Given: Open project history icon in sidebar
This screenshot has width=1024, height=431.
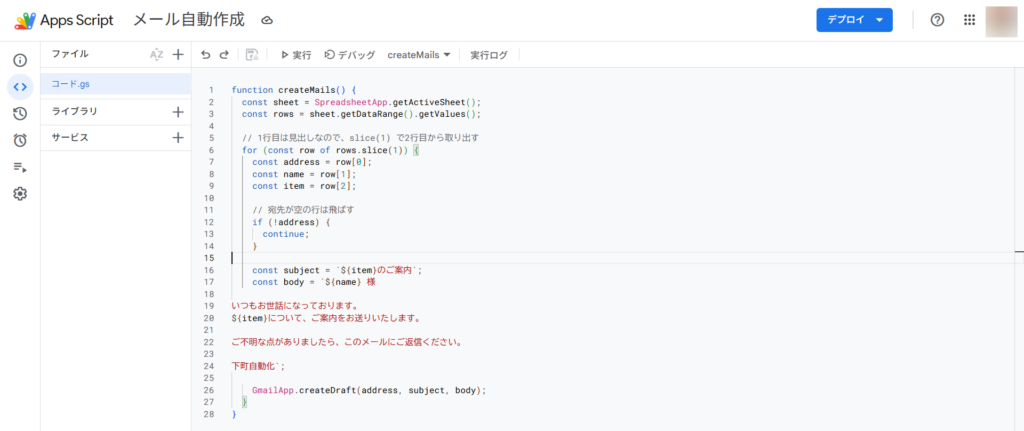Looking at the screenshot, I should [20, 114].
